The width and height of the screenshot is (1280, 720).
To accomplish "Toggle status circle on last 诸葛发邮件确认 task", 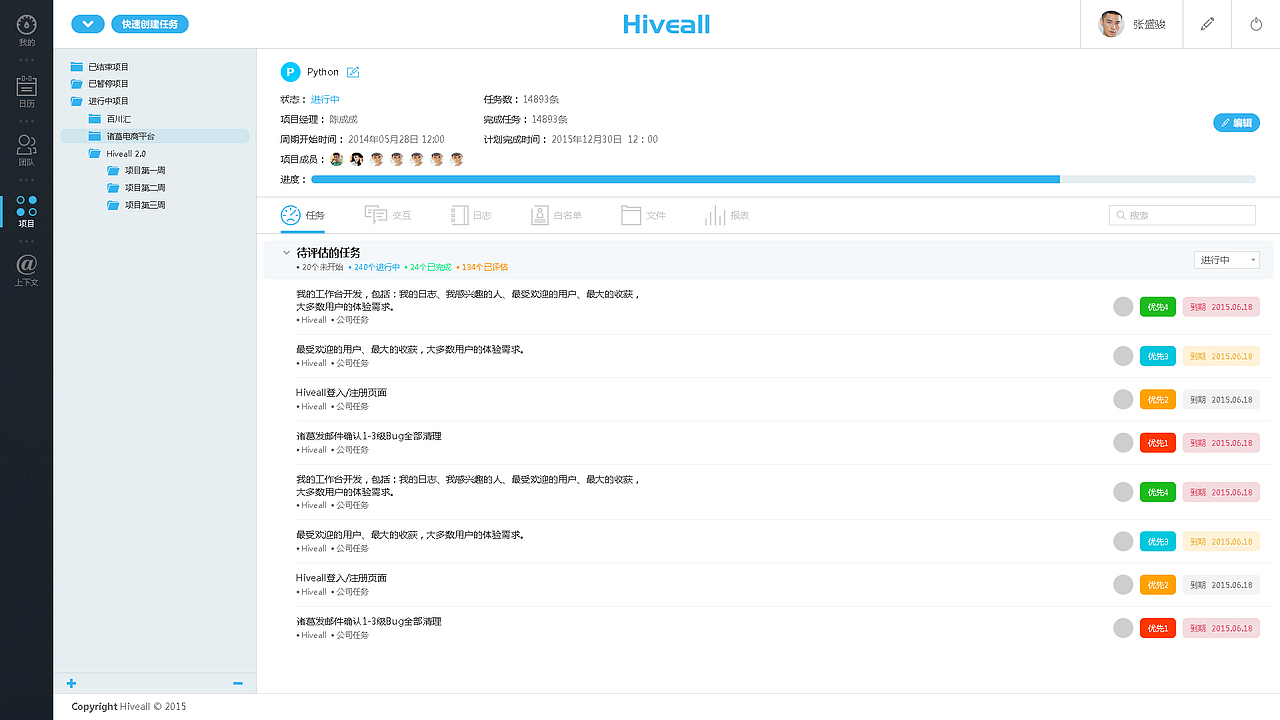I will click(x=1123, y=628).
